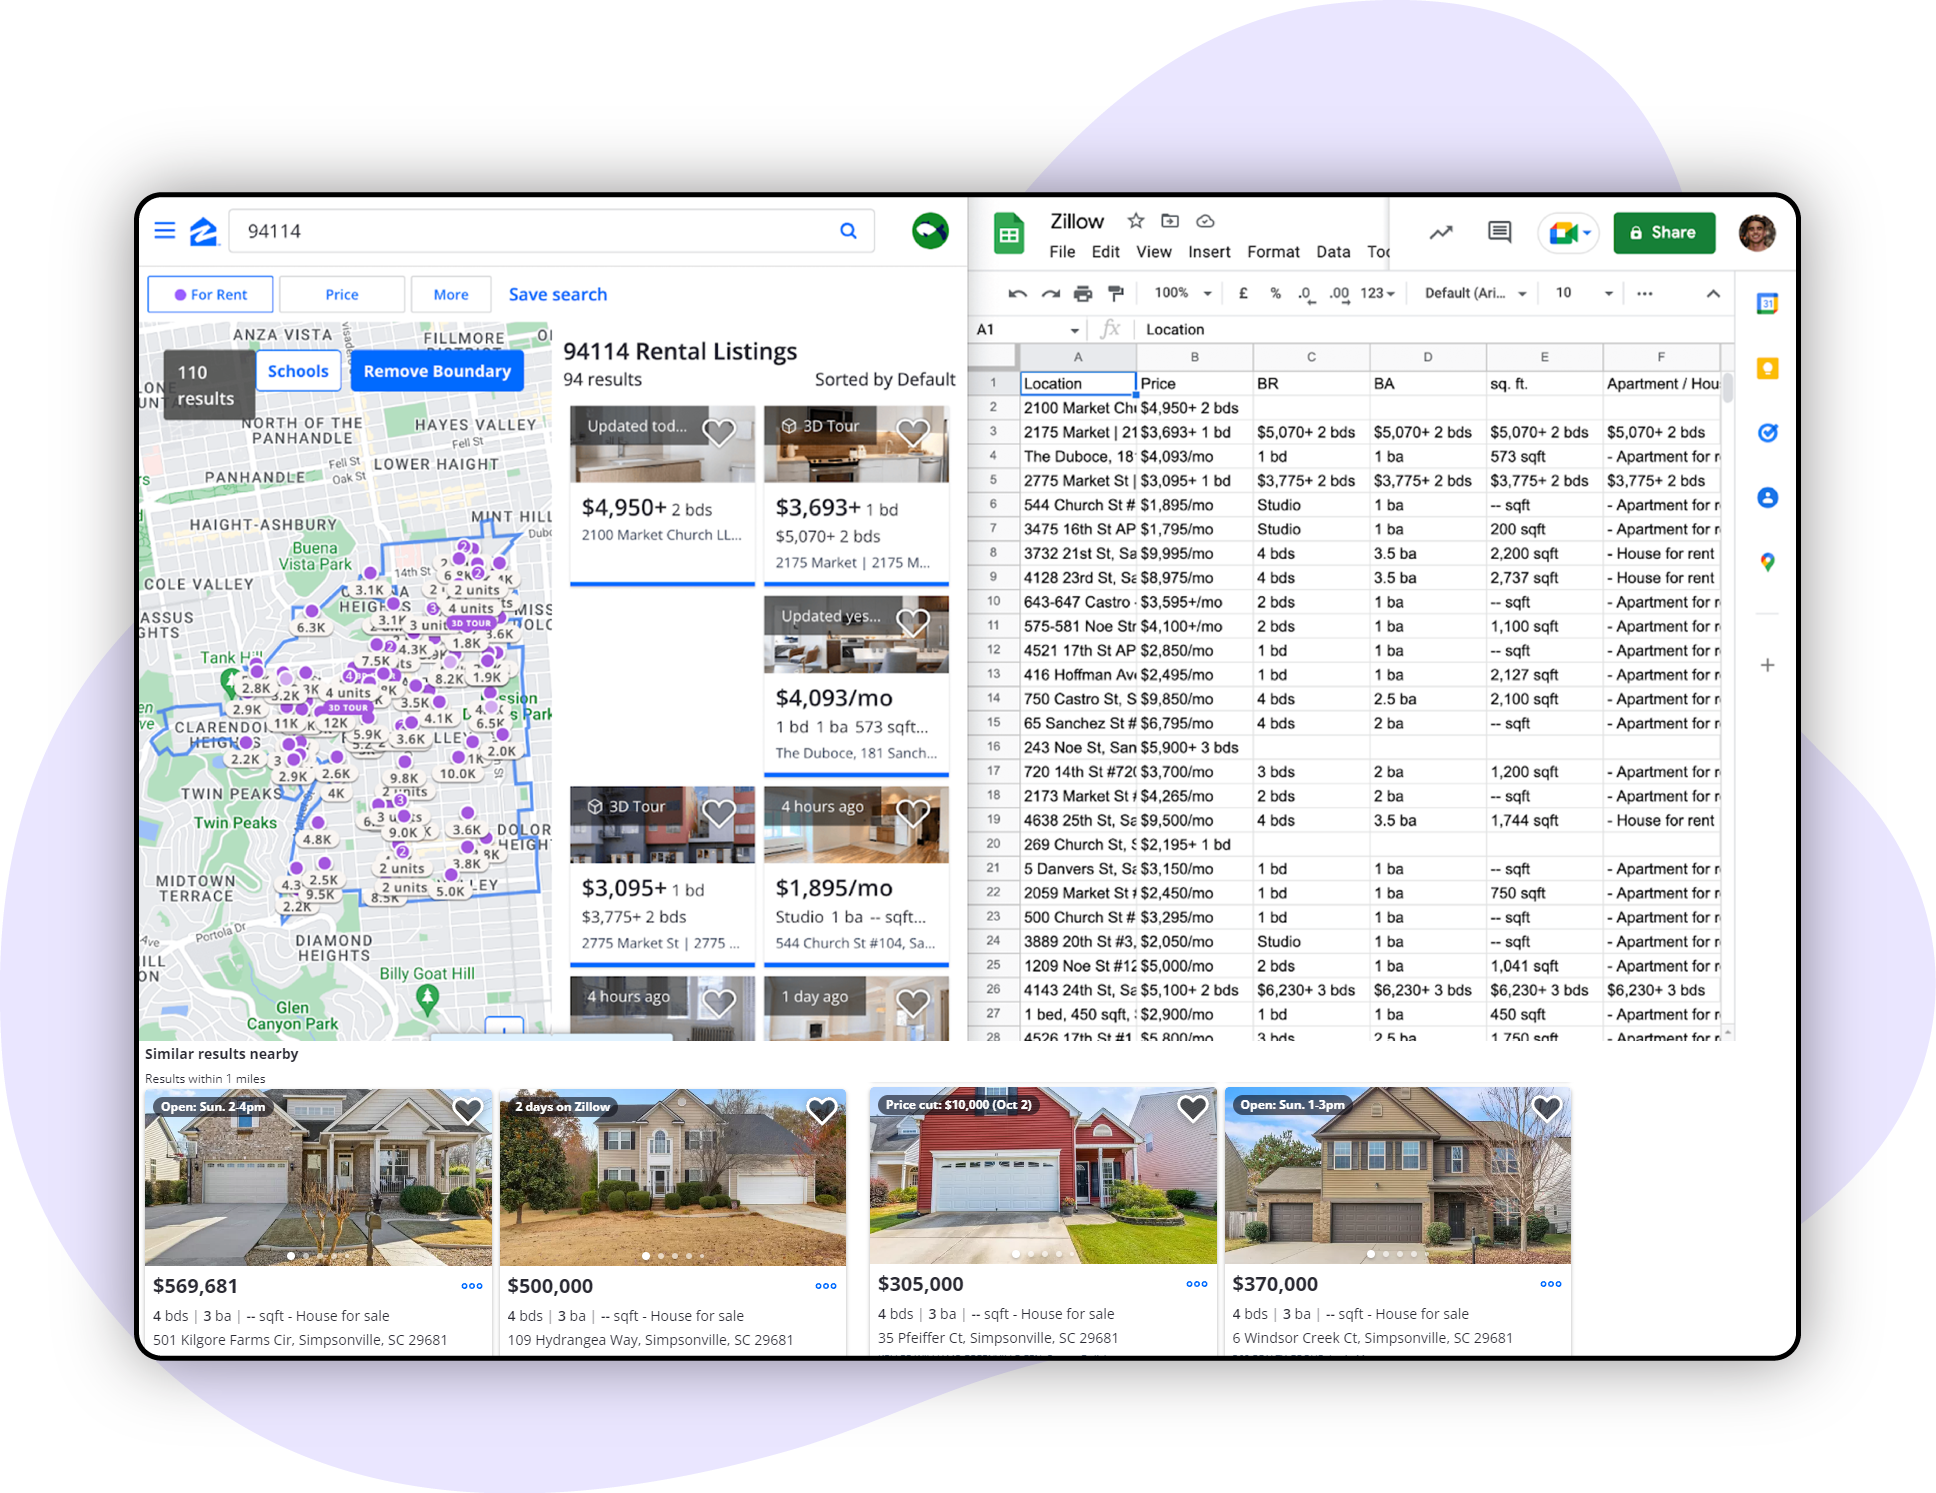The height and width of the screenshot is (1493, 1936).
Task: Open the Insert menu in Sheets
Action: click(x=1209, y=252)
